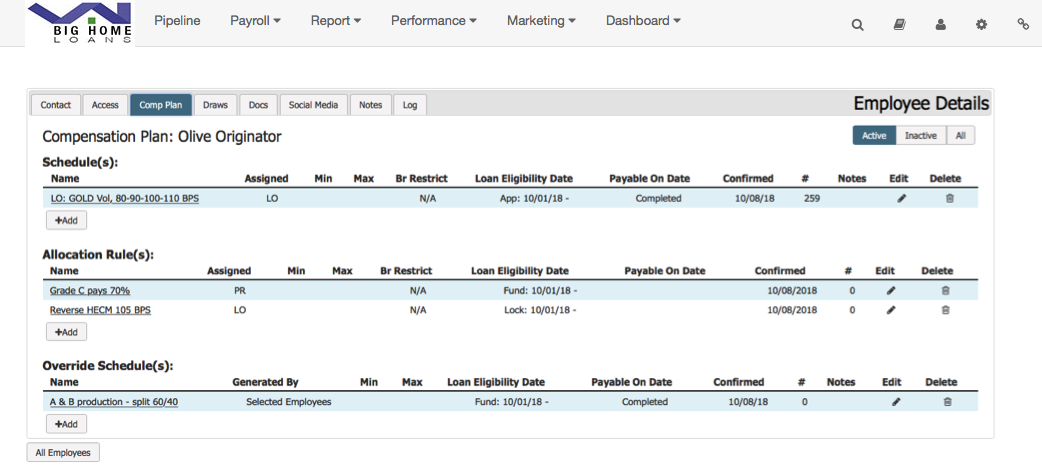Show All compensation items
1042x474 pixels.
pyautogui.click(x=960, y=136)
